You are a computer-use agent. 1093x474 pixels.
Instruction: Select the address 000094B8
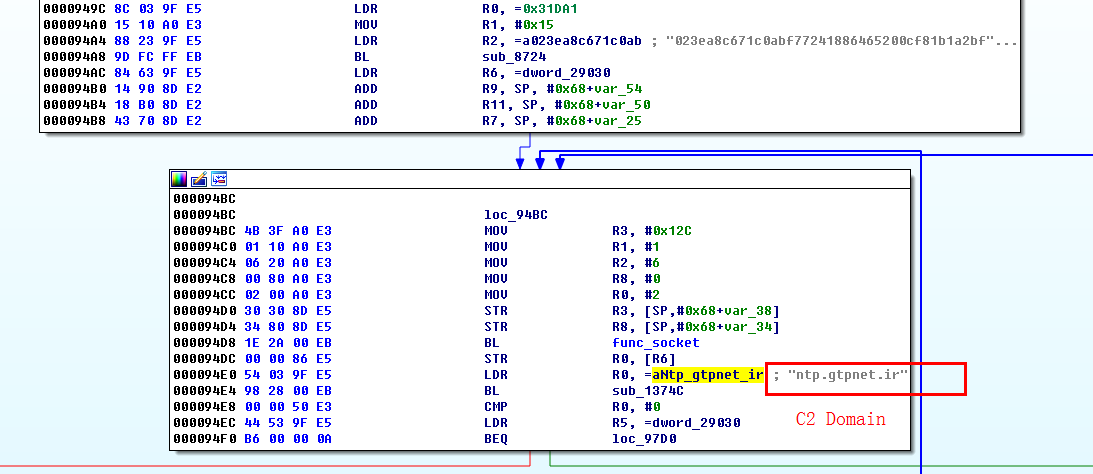(75, 121)
